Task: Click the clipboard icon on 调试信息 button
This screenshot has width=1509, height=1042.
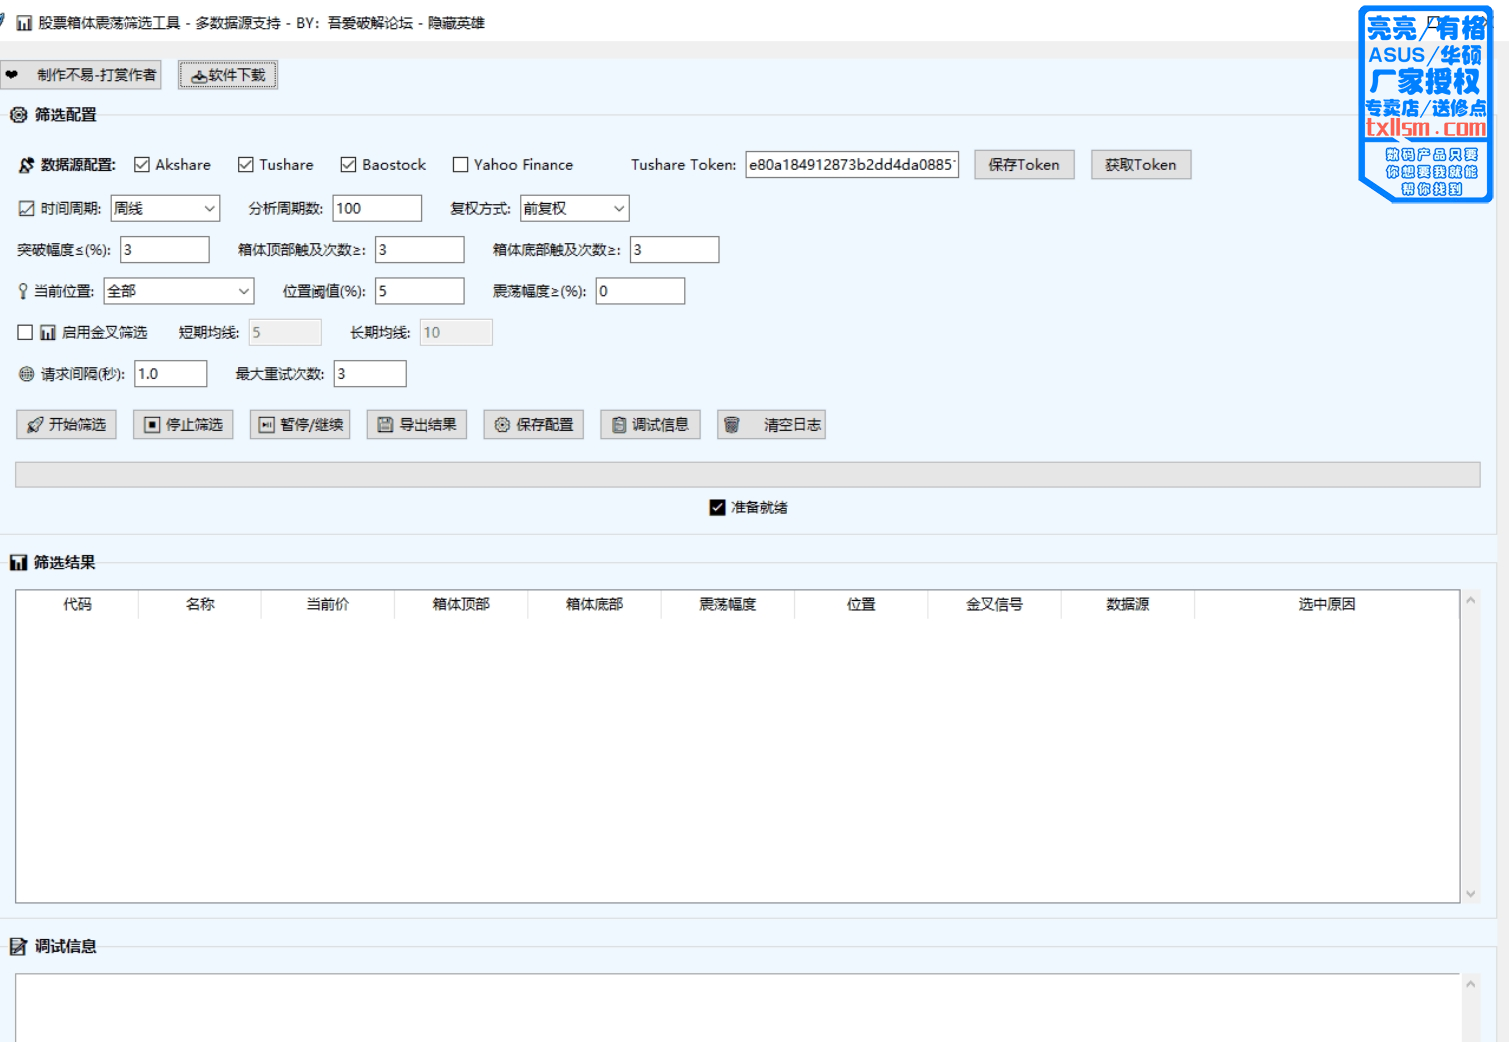Action: click(x=619, y=425)
